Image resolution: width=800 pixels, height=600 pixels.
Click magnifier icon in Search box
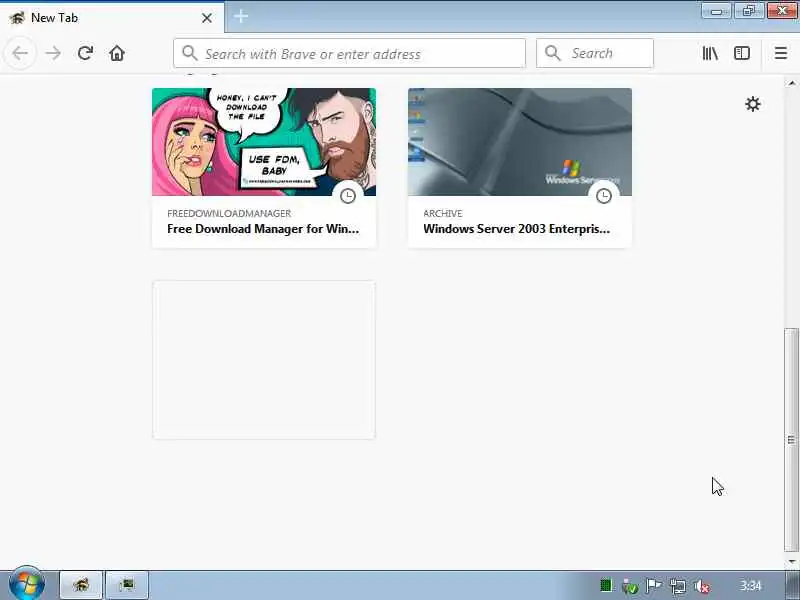tap(553, 53)
